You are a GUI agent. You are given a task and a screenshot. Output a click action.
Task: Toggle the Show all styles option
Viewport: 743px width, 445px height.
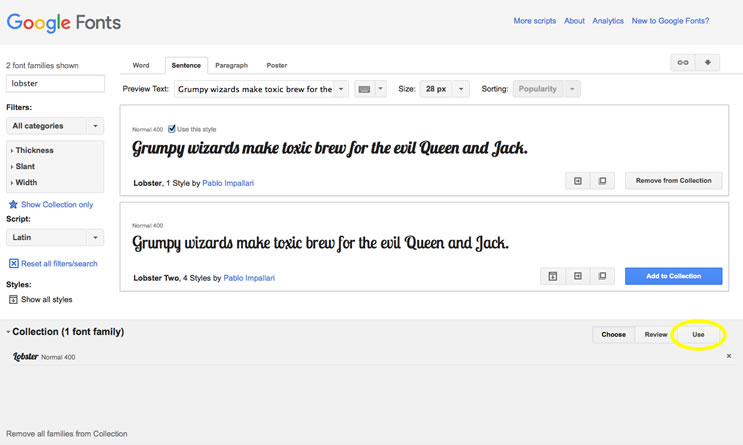pyautogui.click(x=13, y=299)
